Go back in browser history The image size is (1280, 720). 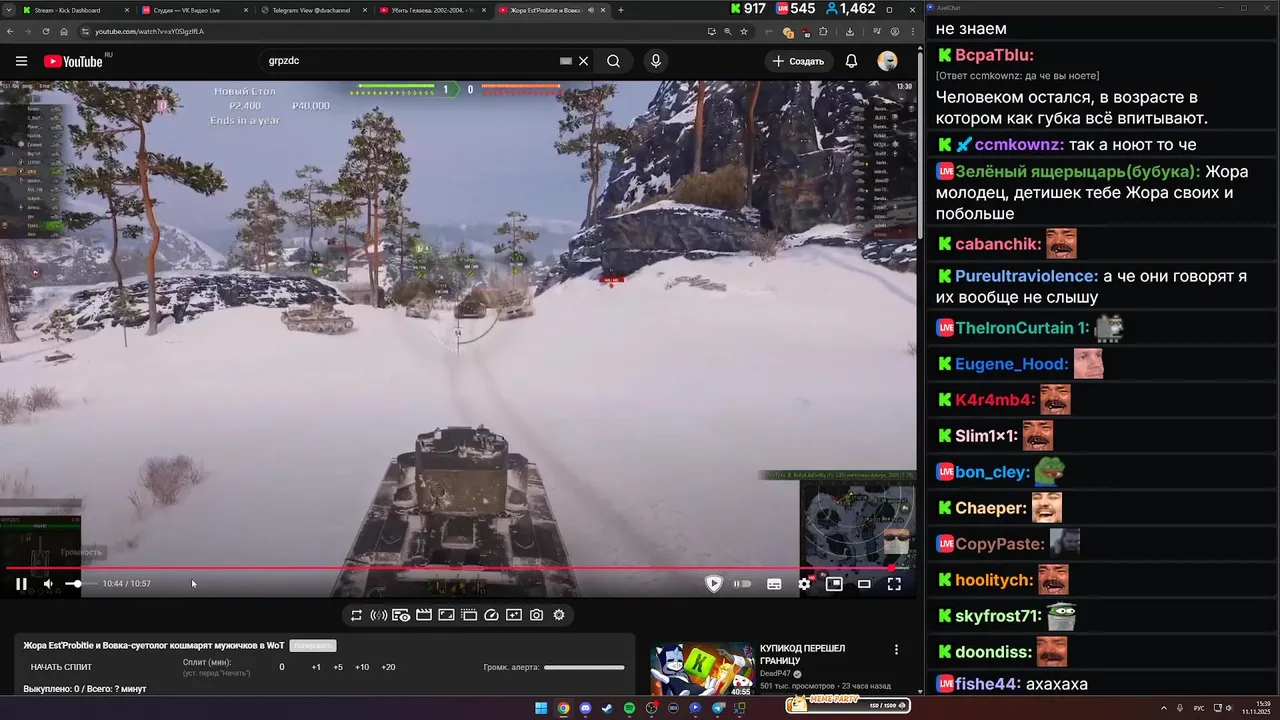click(x=10, y=31)
